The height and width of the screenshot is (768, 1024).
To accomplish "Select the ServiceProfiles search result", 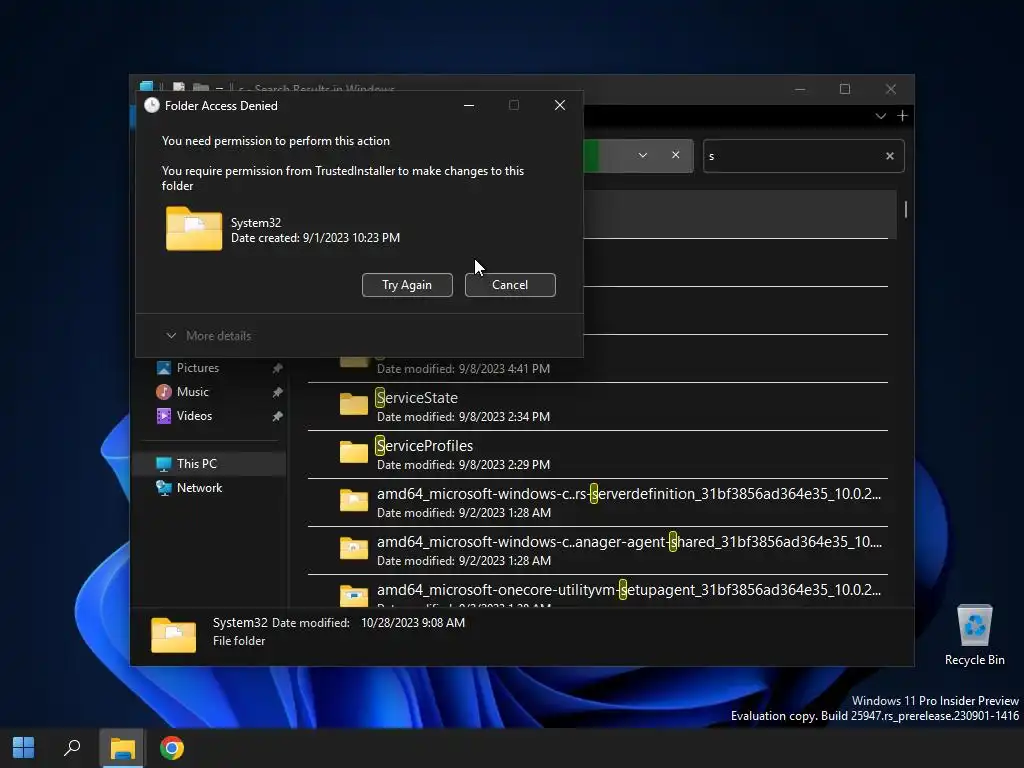I will pos(598,455).
